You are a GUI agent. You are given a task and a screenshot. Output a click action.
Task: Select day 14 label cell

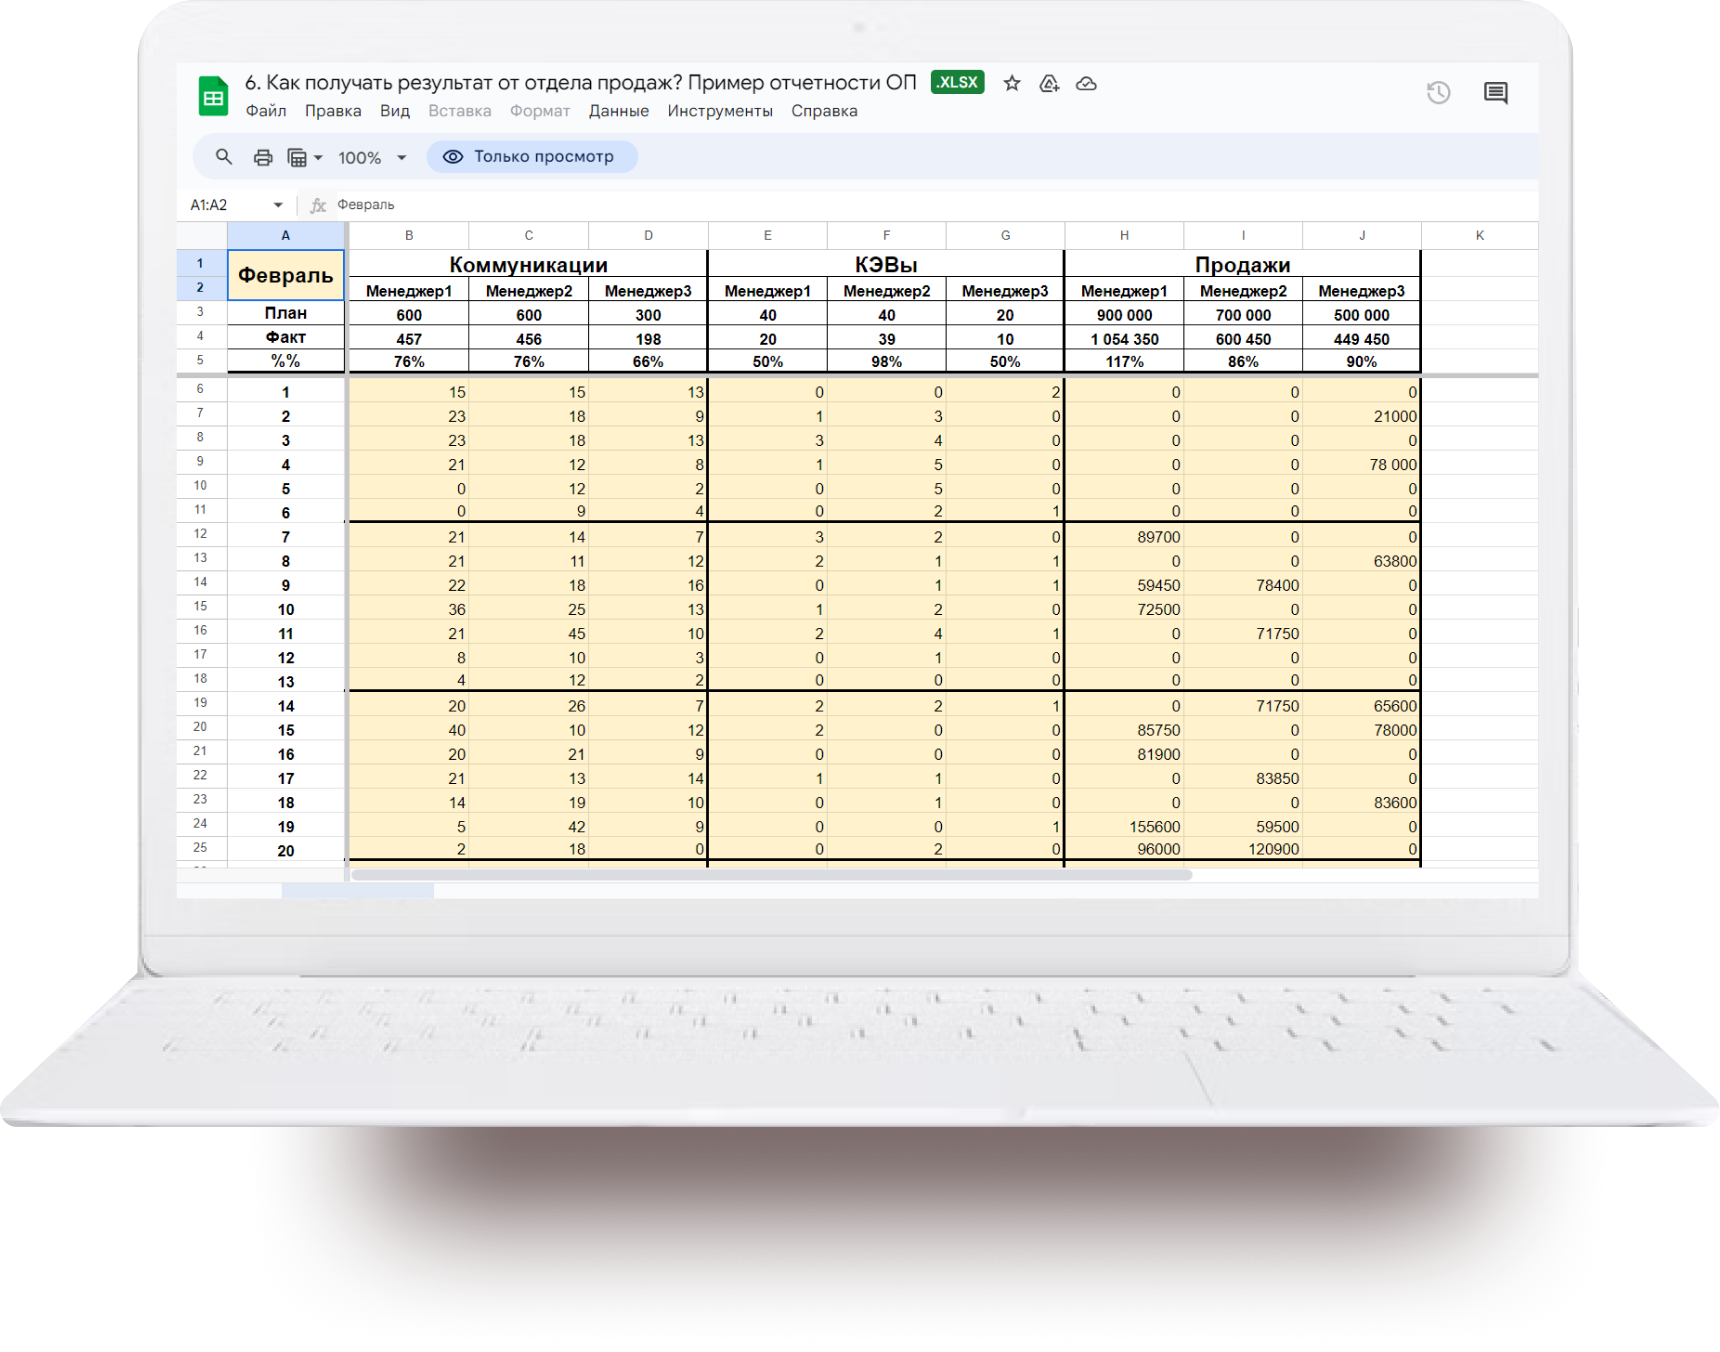click(x=286, y=706)
